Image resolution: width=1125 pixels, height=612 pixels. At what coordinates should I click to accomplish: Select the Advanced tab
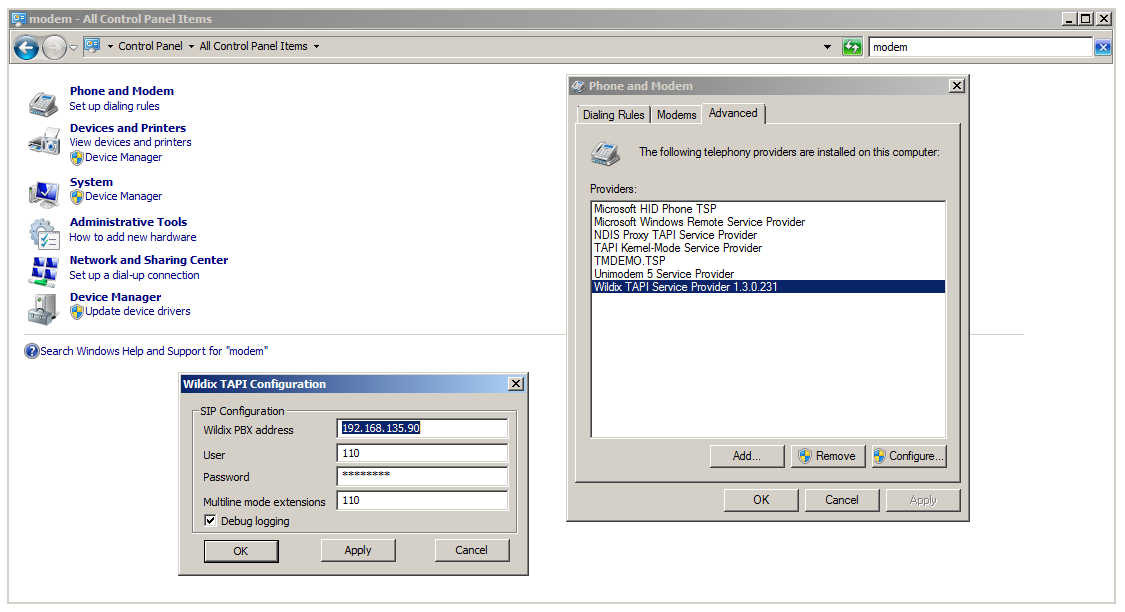[733, 113]
